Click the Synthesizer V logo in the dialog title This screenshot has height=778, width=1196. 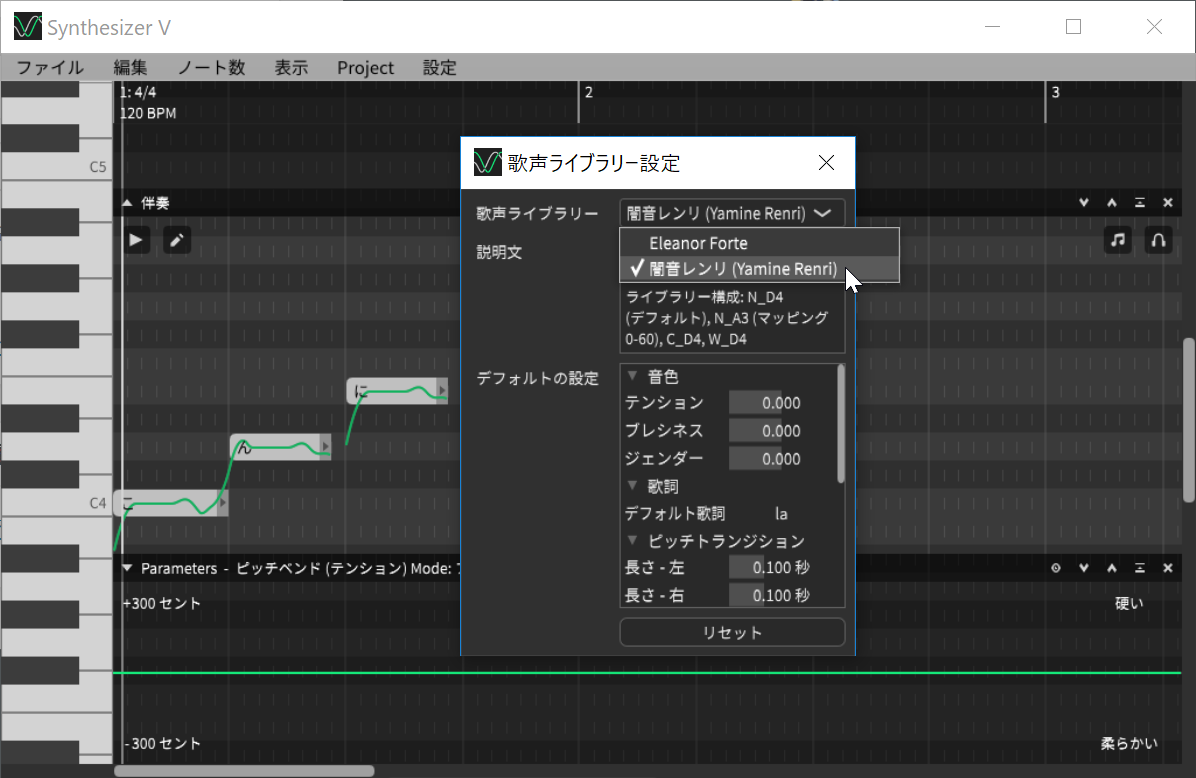[487, 162]
